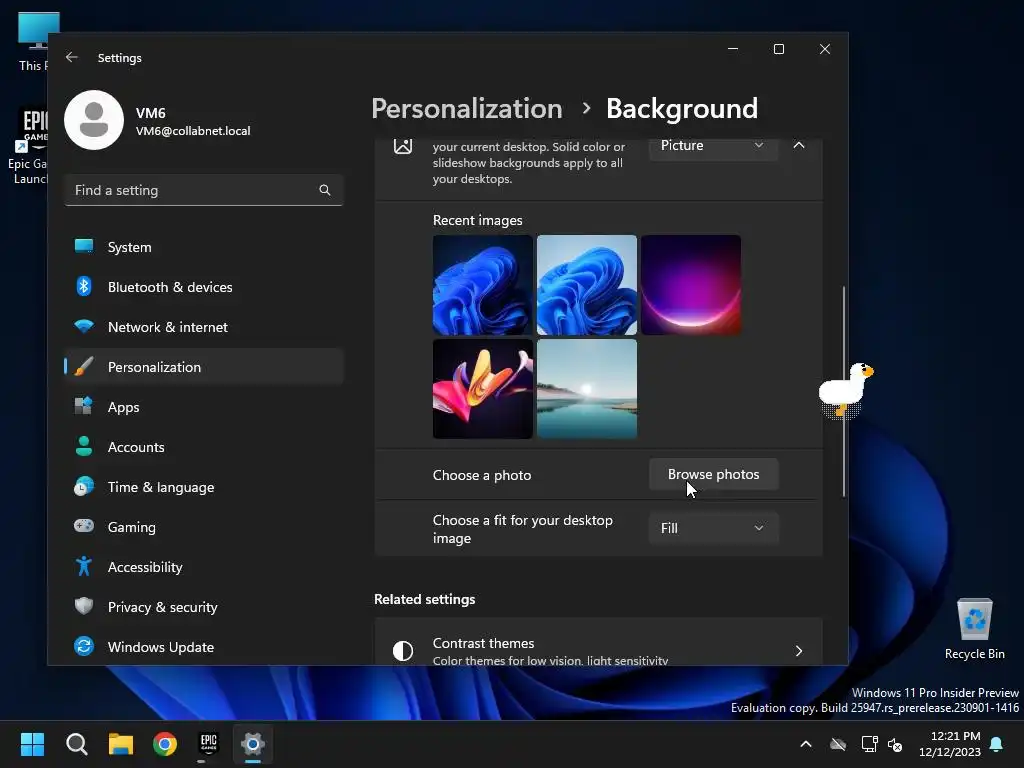Click the OneDrive cloud tray icon
The width and height of the screenshot is (1024, 768).
(x=838, y=744)
